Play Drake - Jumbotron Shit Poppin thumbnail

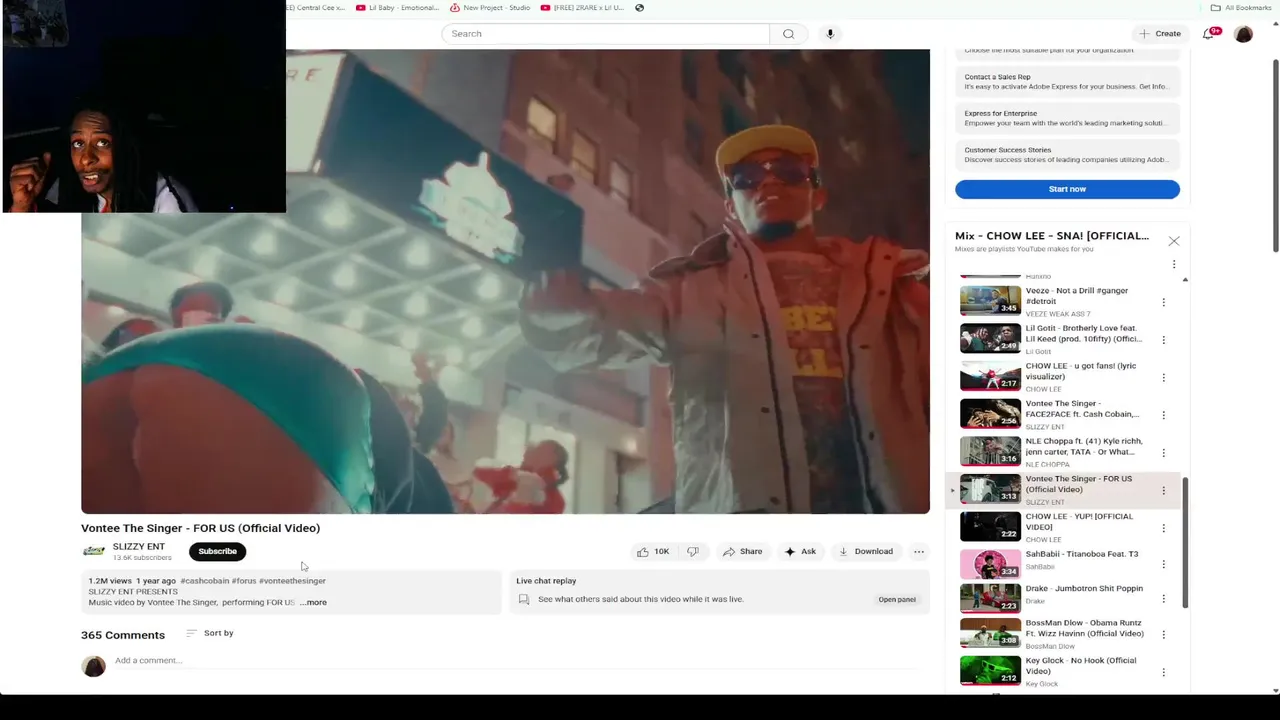[x=990, y=598]
